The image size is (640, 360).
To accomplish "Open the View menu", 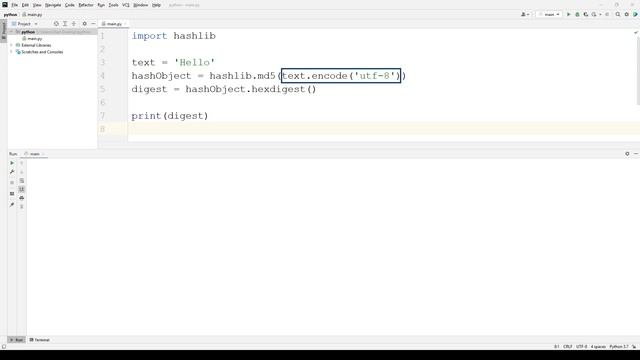I will tap(37, 5).
